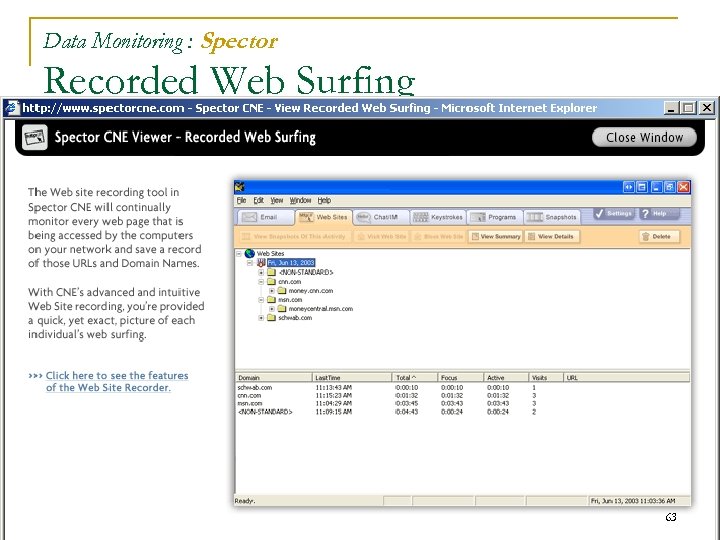
Task: Select the <NON-STANDARD> row in domain table
Action: [462, 411]
